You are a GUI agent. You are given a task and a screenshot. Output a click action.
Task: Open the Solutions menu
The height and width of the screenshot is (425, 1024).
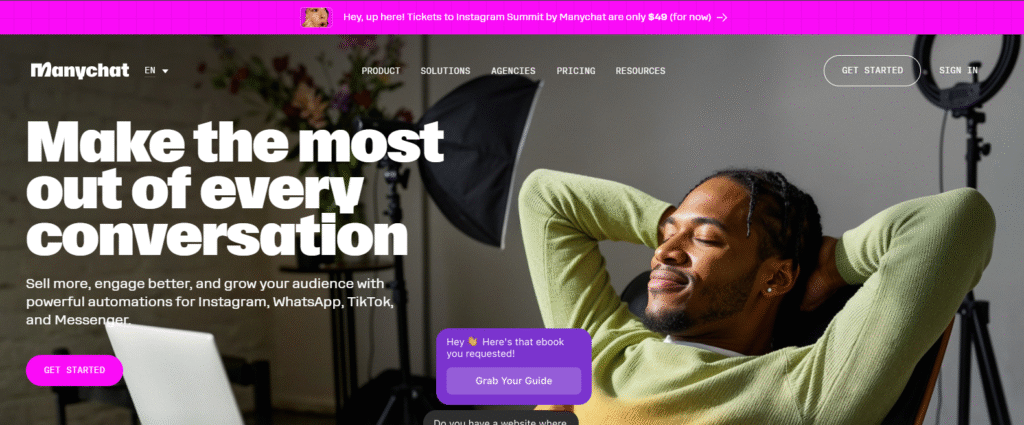445,71
